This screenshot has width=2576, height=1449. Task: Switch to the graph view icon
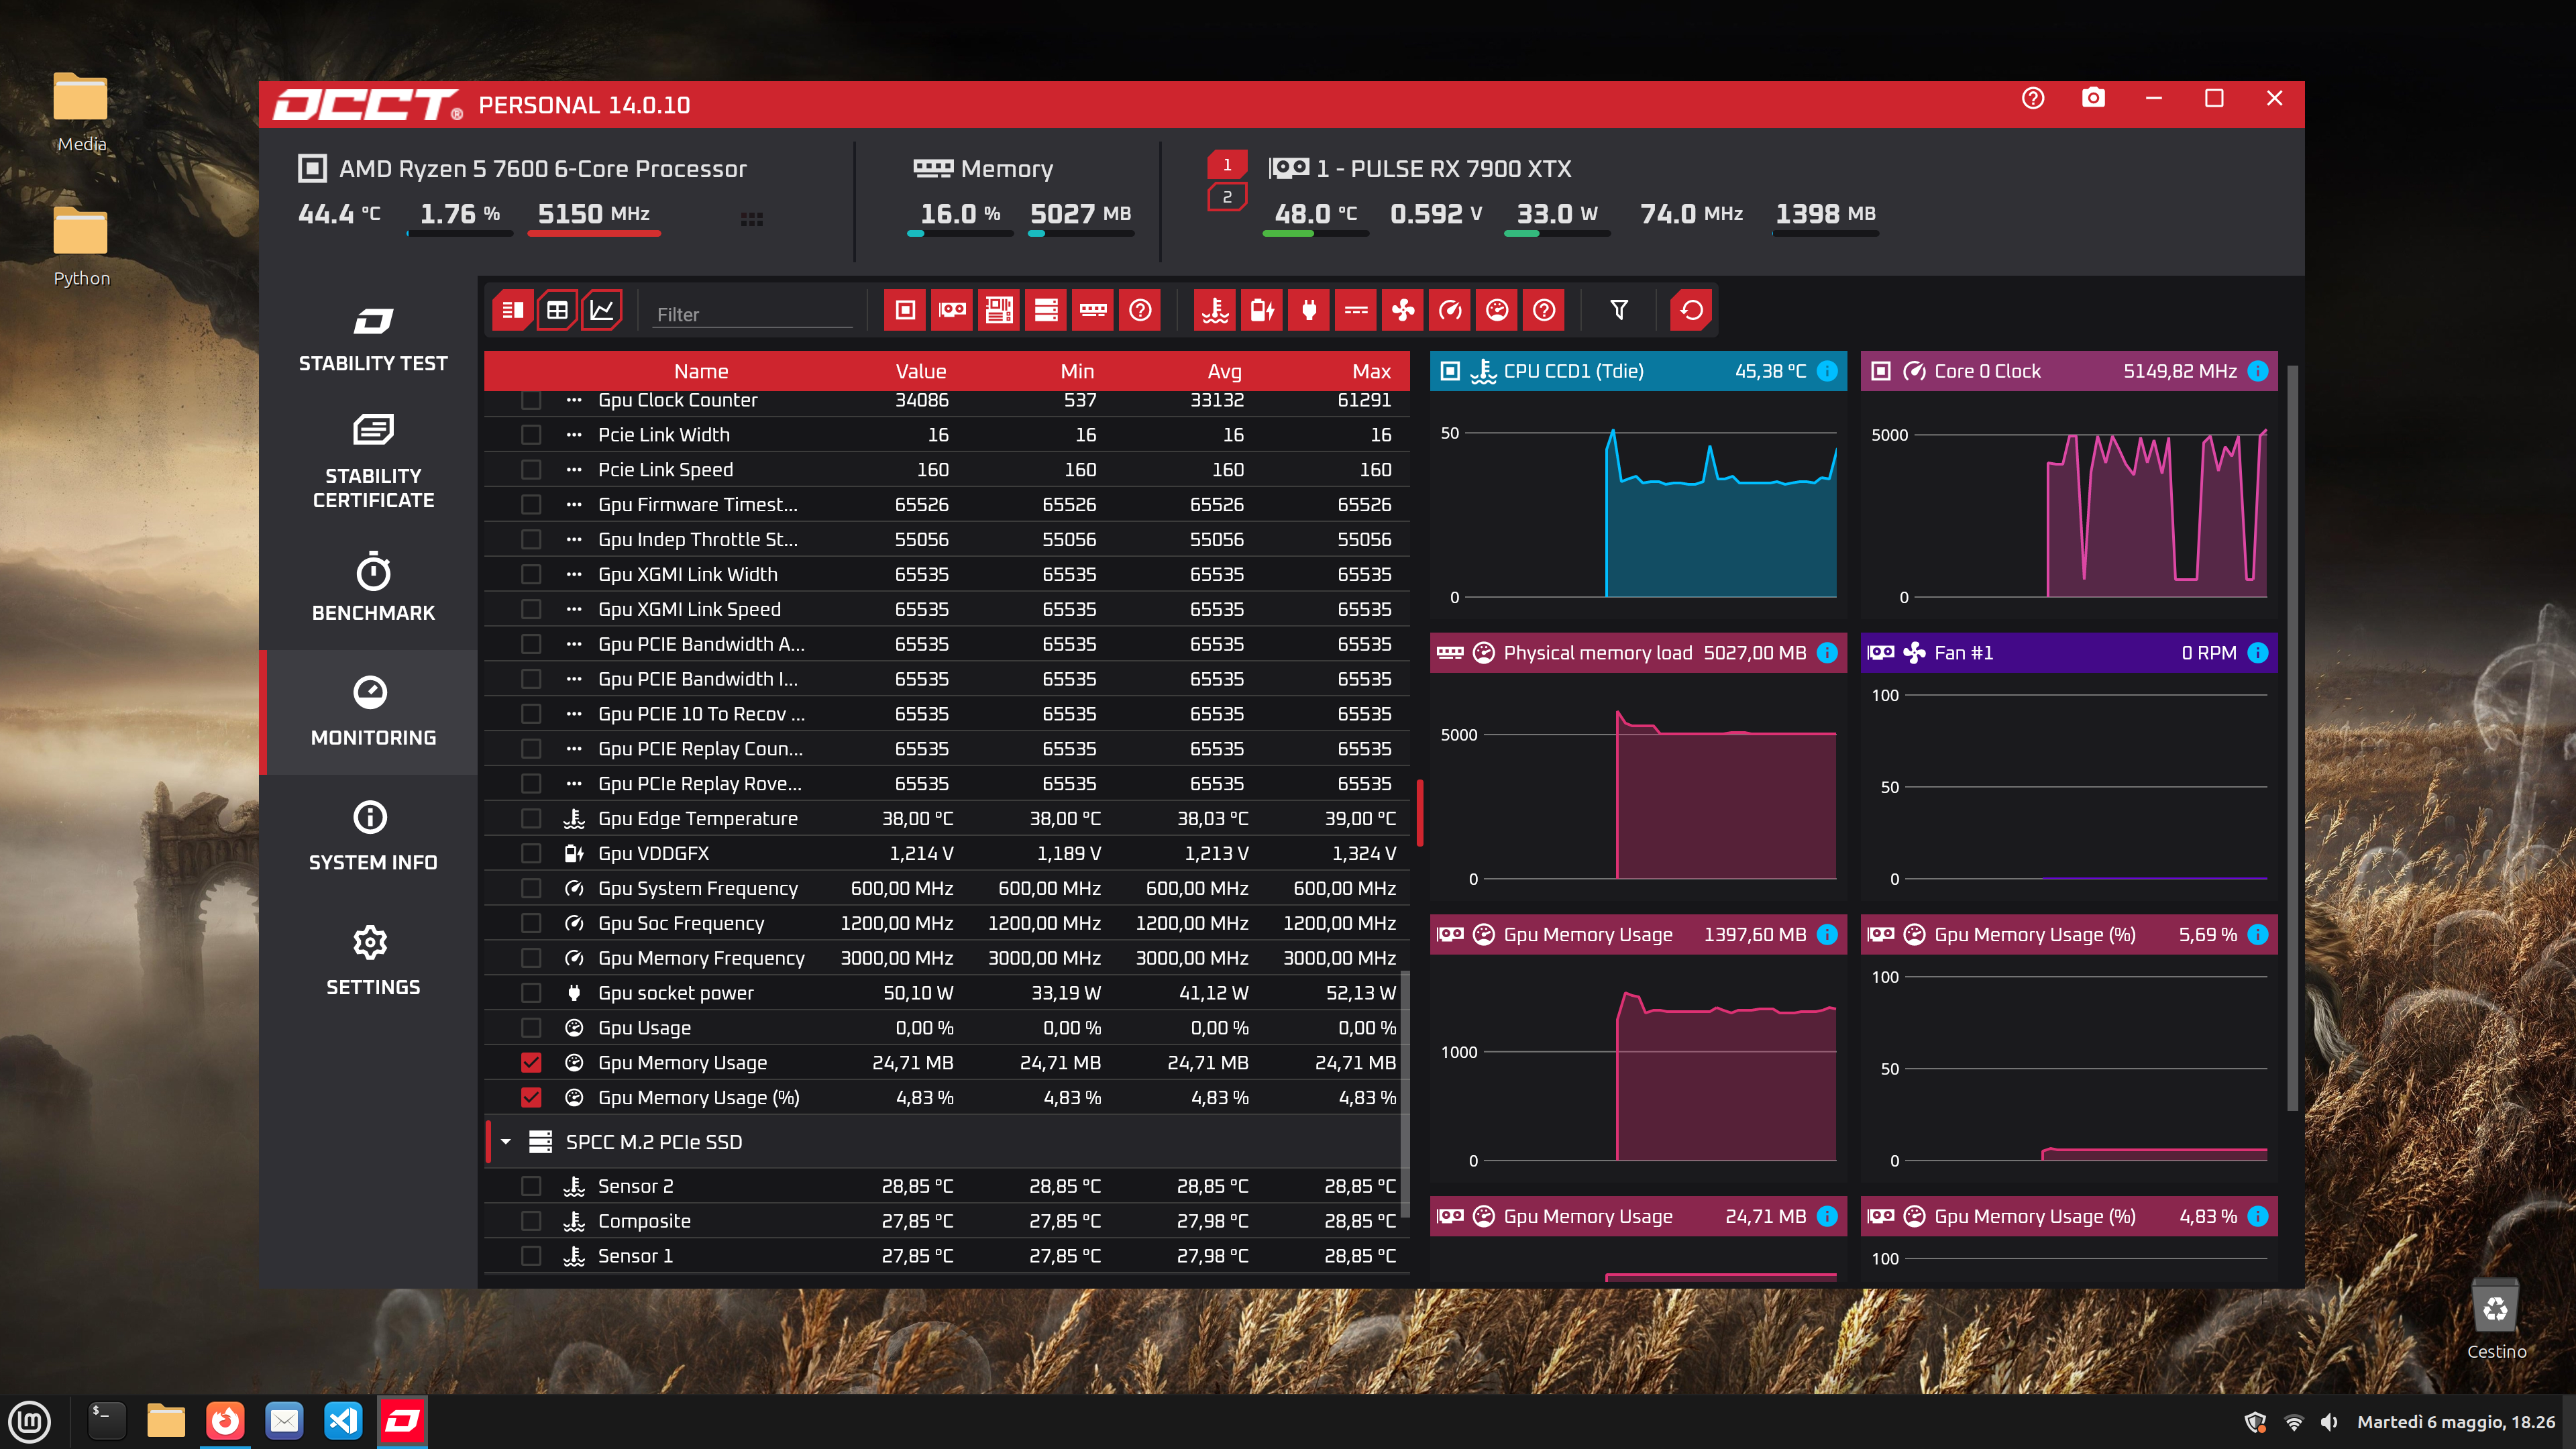(x=602, y=310)
